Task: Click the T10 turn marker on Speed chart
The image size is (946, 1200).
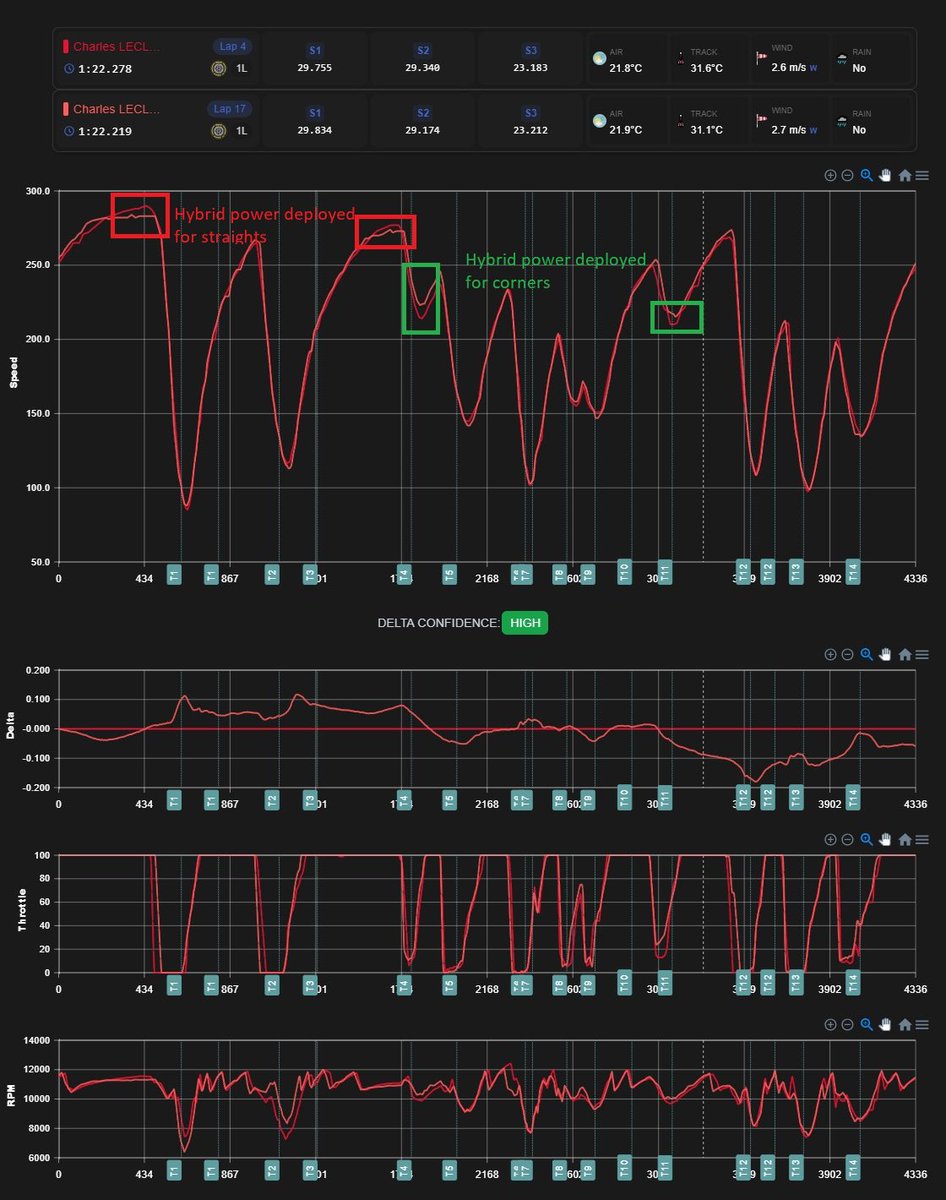Action: (x=624, y=572)
